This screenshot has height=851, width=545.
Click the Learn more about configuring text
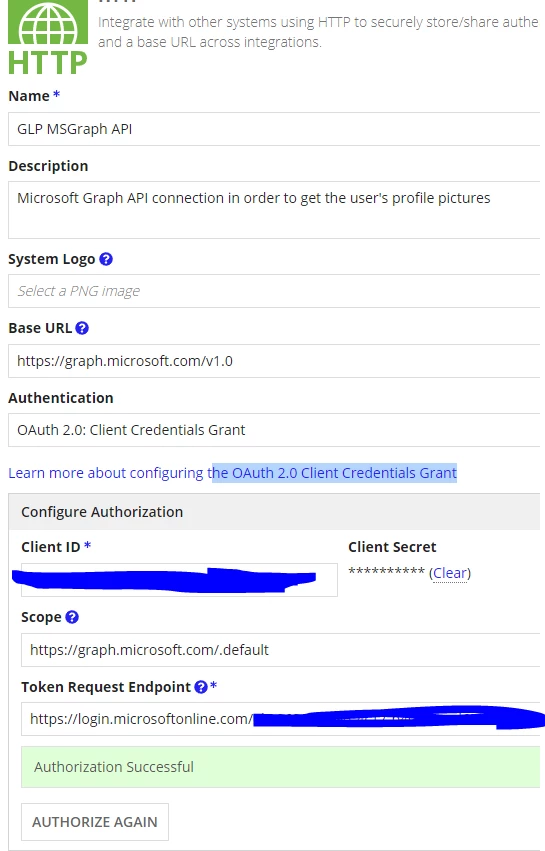coord(106,473)
